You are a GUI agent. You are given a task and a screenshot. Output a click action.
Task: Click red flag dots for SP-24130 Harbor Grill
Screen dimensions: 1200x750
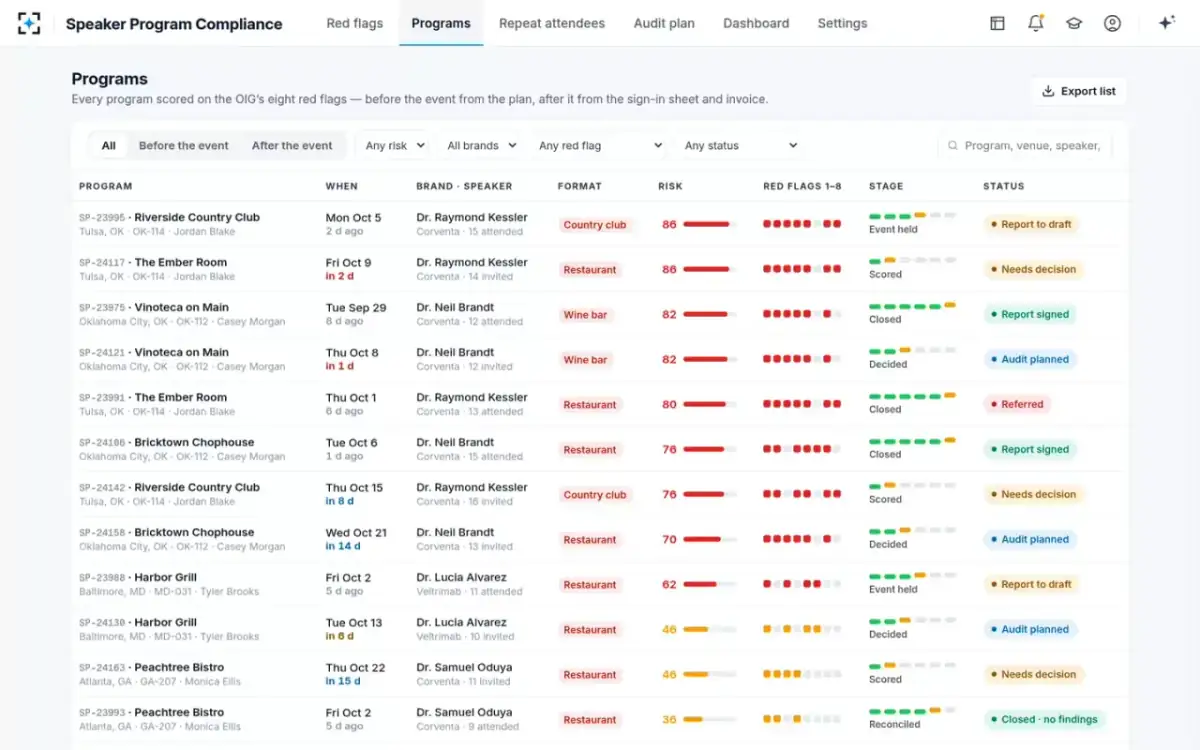click(802, 630)
